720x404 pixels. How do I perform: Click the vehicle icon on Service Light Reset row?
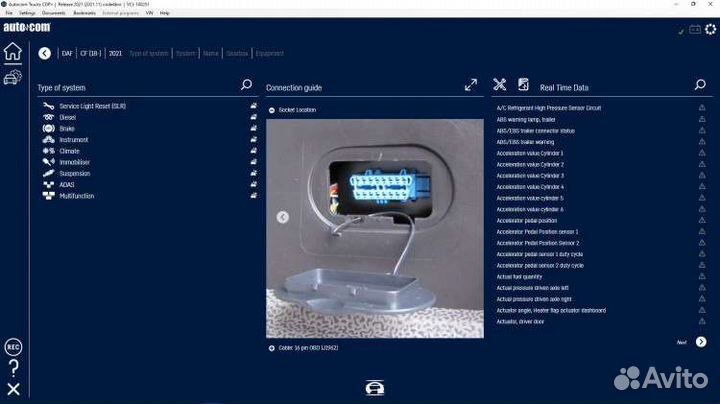[253, 106]
